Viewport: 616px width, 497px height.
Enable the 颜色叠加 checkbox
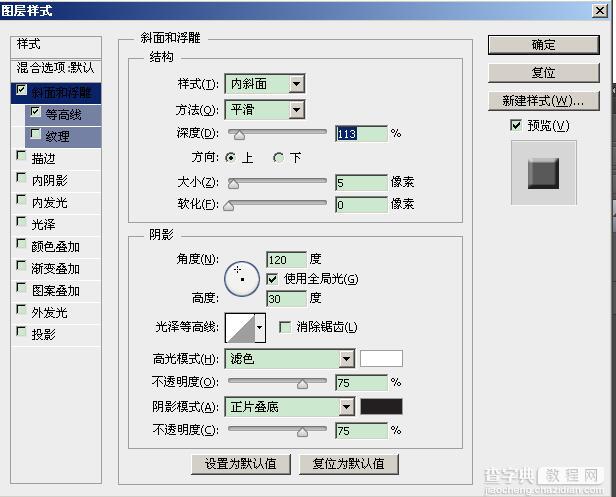22,244
